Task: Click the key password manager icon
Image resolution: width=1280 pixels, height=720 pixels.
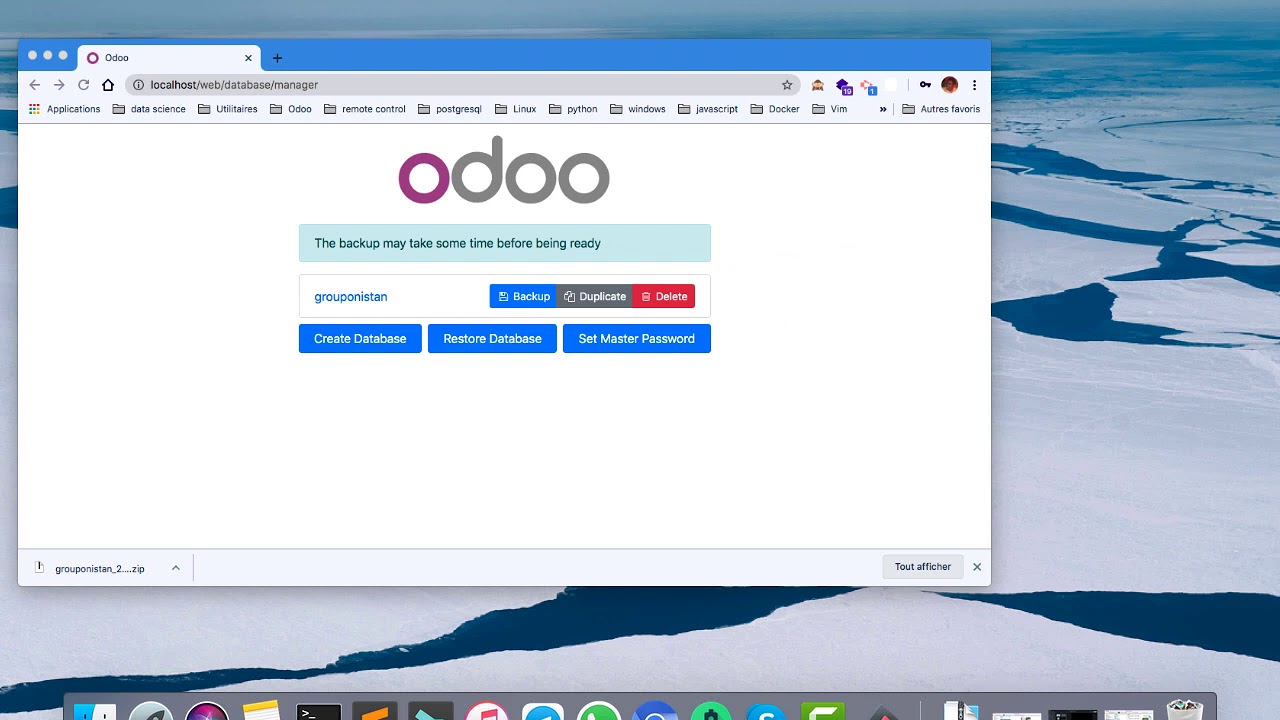Action: pos(926,85)
